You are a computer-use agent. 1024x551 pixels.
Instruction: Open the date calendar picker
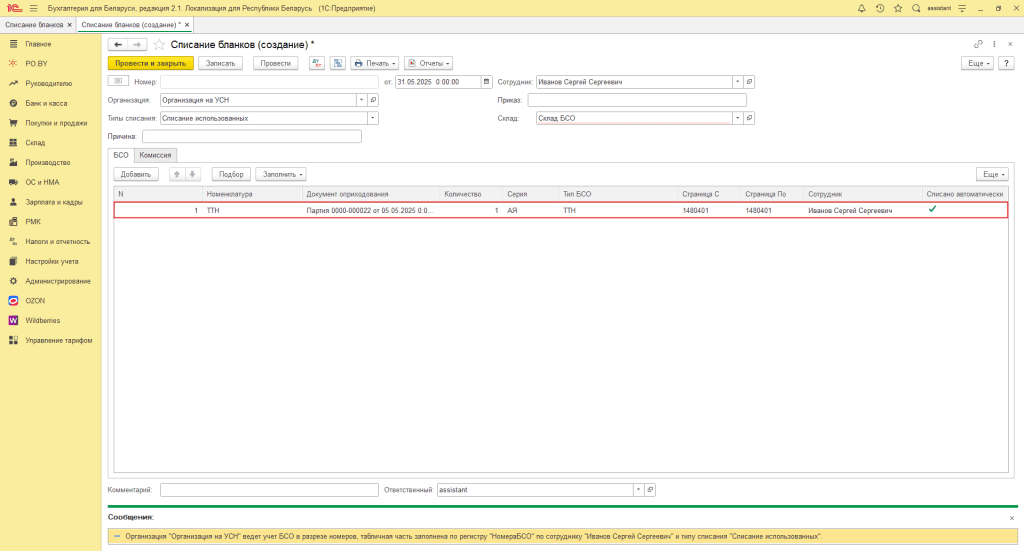tap(487, 82)
